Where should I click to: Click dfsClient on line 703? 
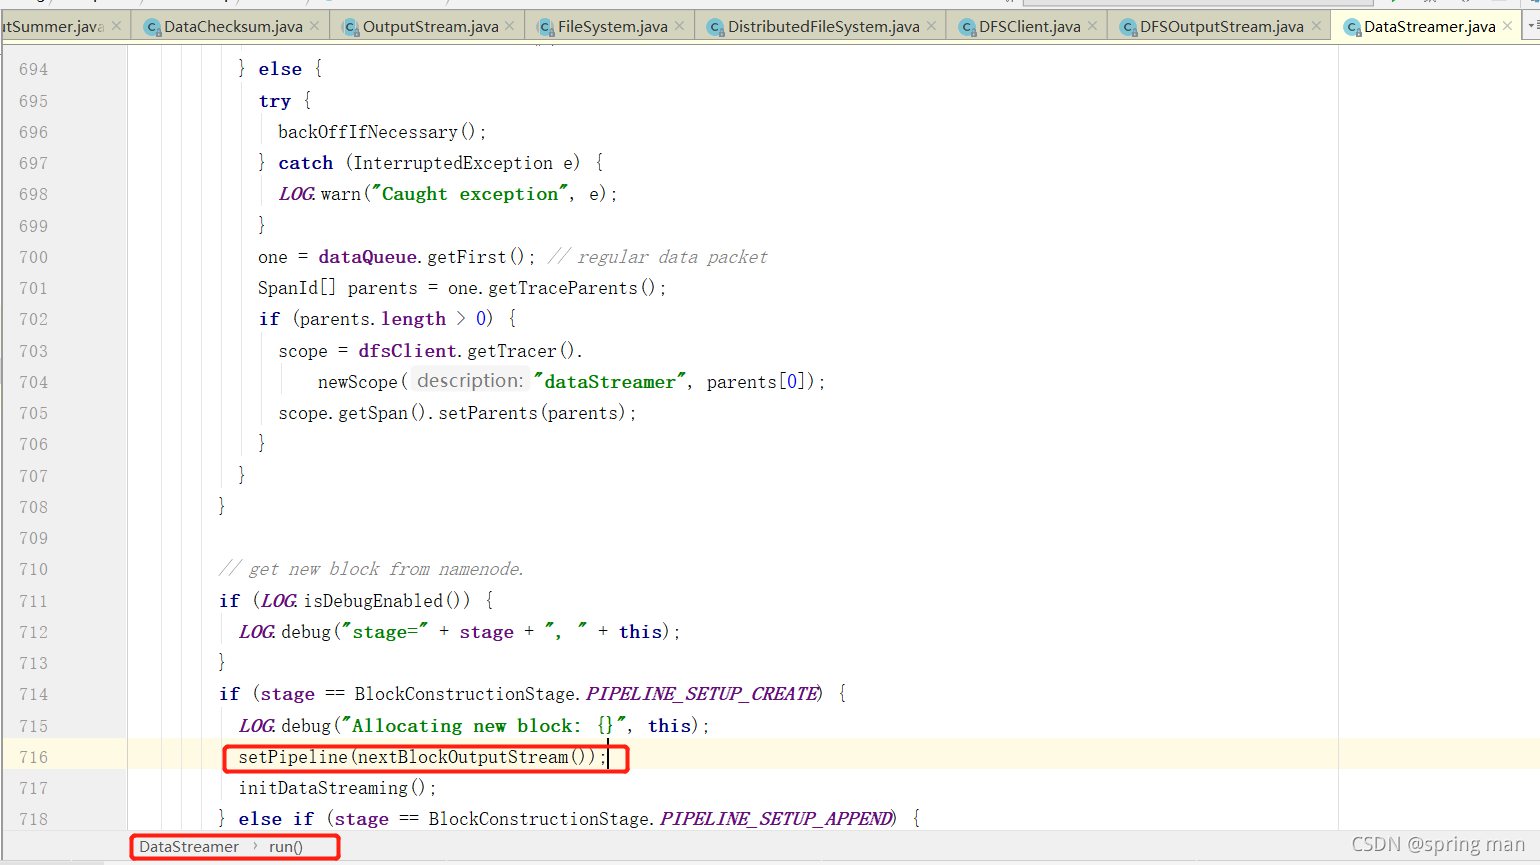click(x=408, y=351)
